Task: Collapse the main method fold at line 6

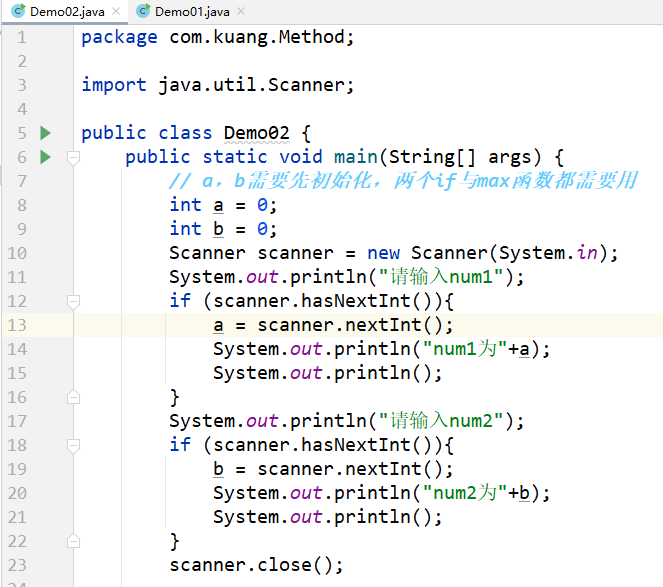Action: tap(74, 158)
